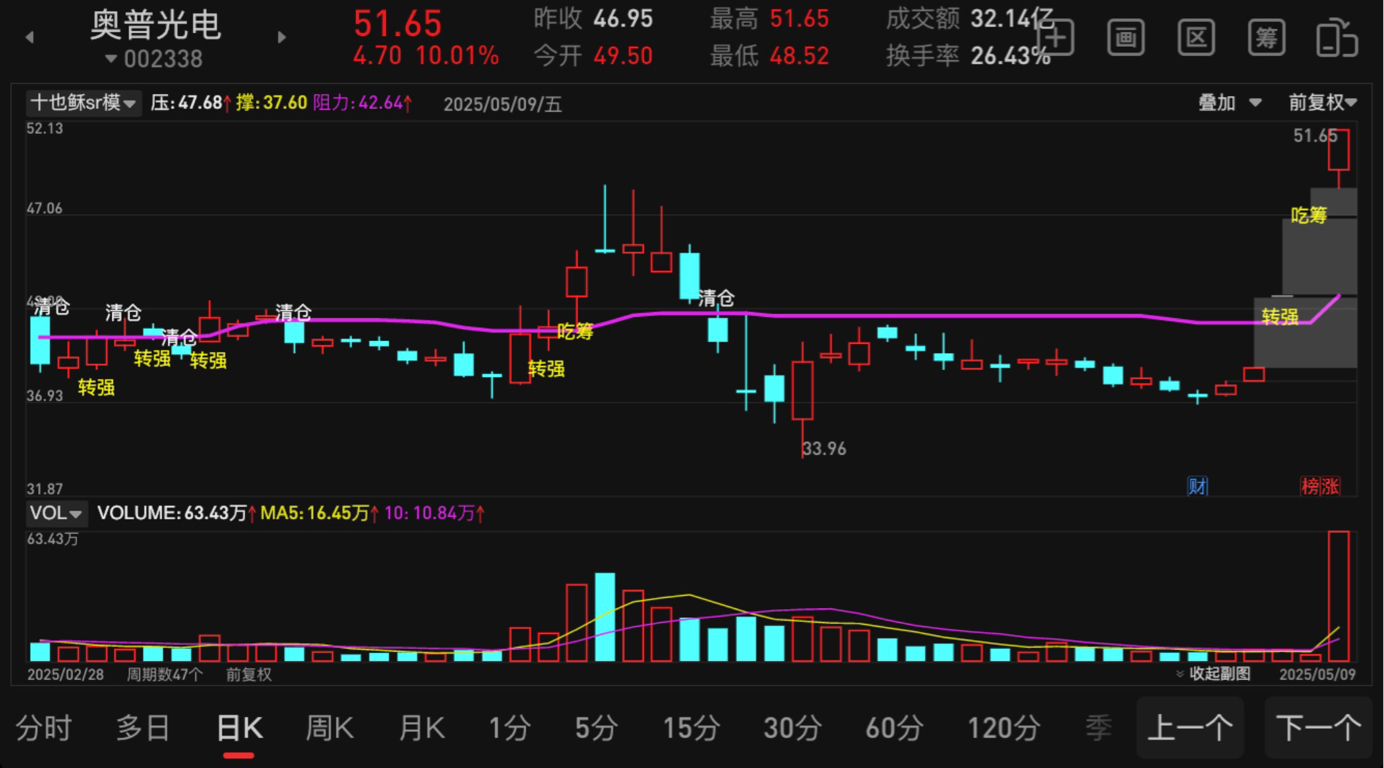Switch to the 多日 tab
Image resolution: width=1384 pixels, height=768 pixels.
[x=143, y=728]
